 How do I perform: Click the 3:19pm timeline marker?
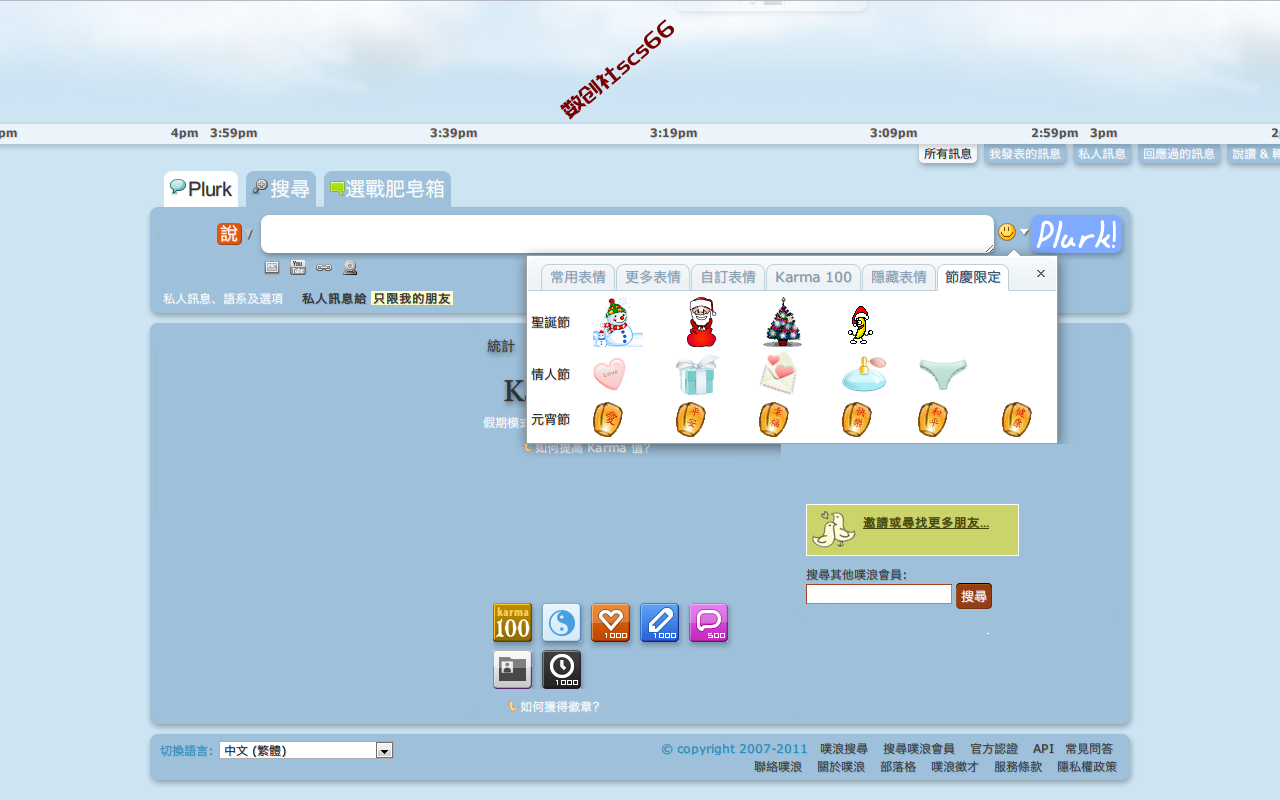[x=673, y=133]
